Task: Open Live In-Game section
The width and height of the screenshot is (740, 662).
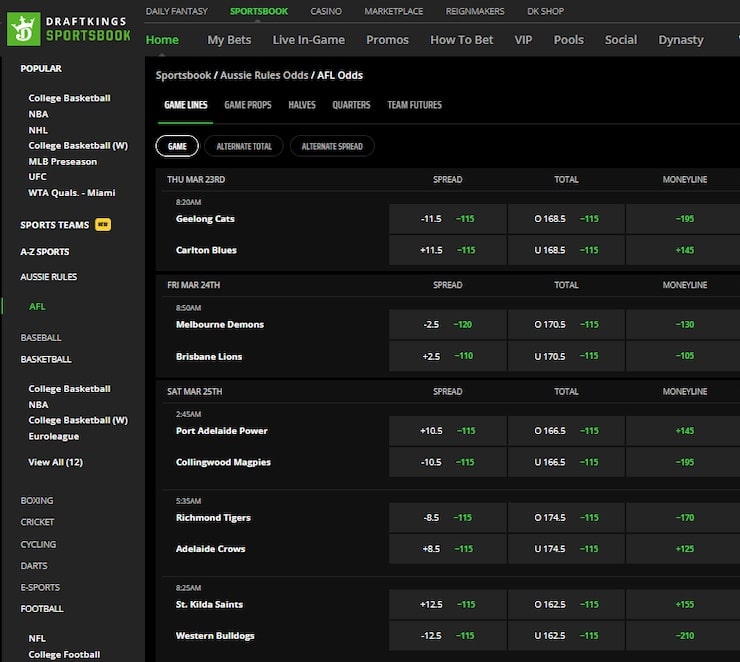Action: (x=309, y=40)
